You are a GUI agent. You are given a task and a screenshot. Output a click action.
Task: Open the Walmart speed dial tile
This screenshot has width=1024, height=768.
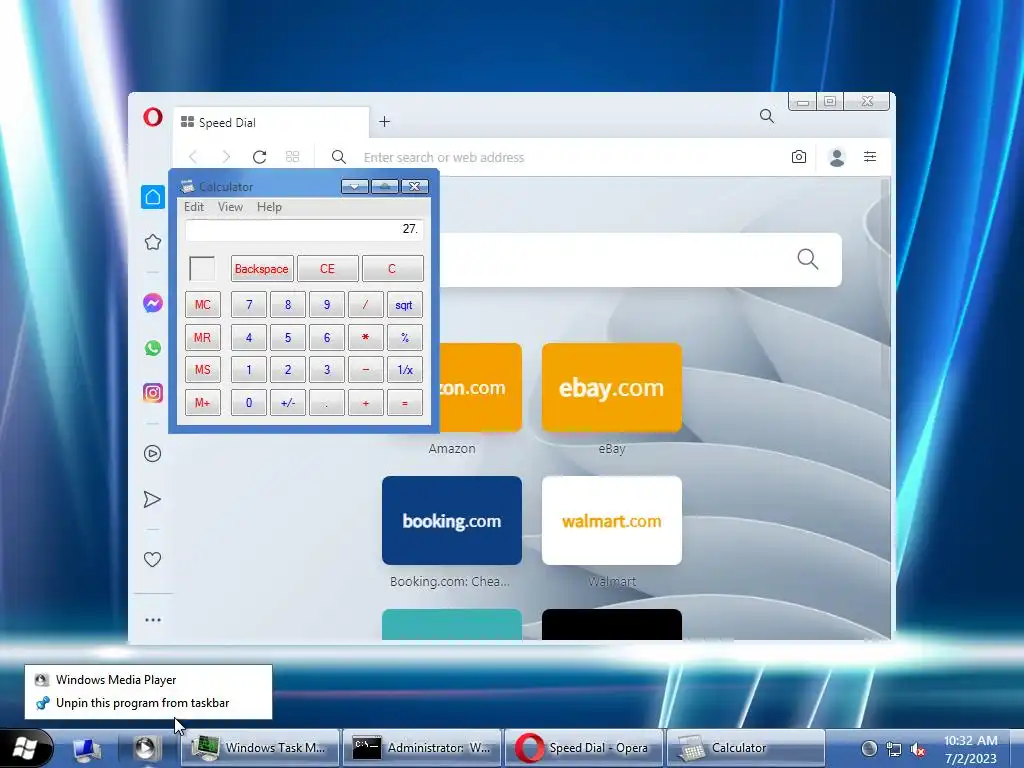612,520
